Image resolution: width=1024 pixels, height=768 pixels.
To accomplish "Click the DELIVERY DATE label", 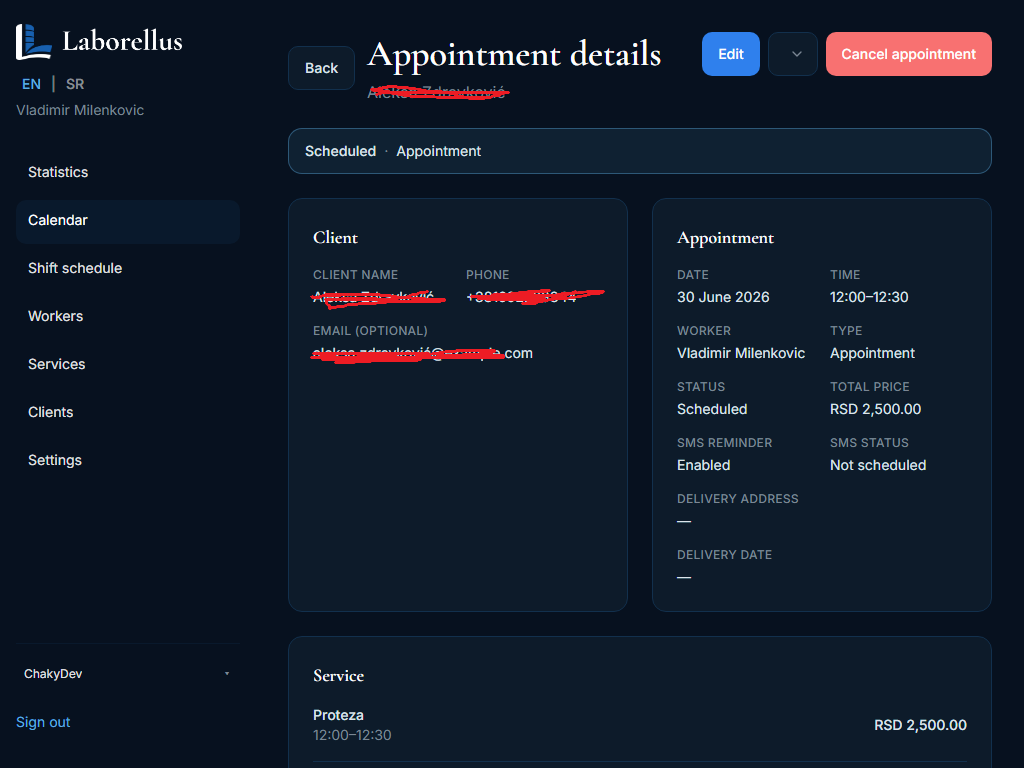I will [x=724, y=555].
